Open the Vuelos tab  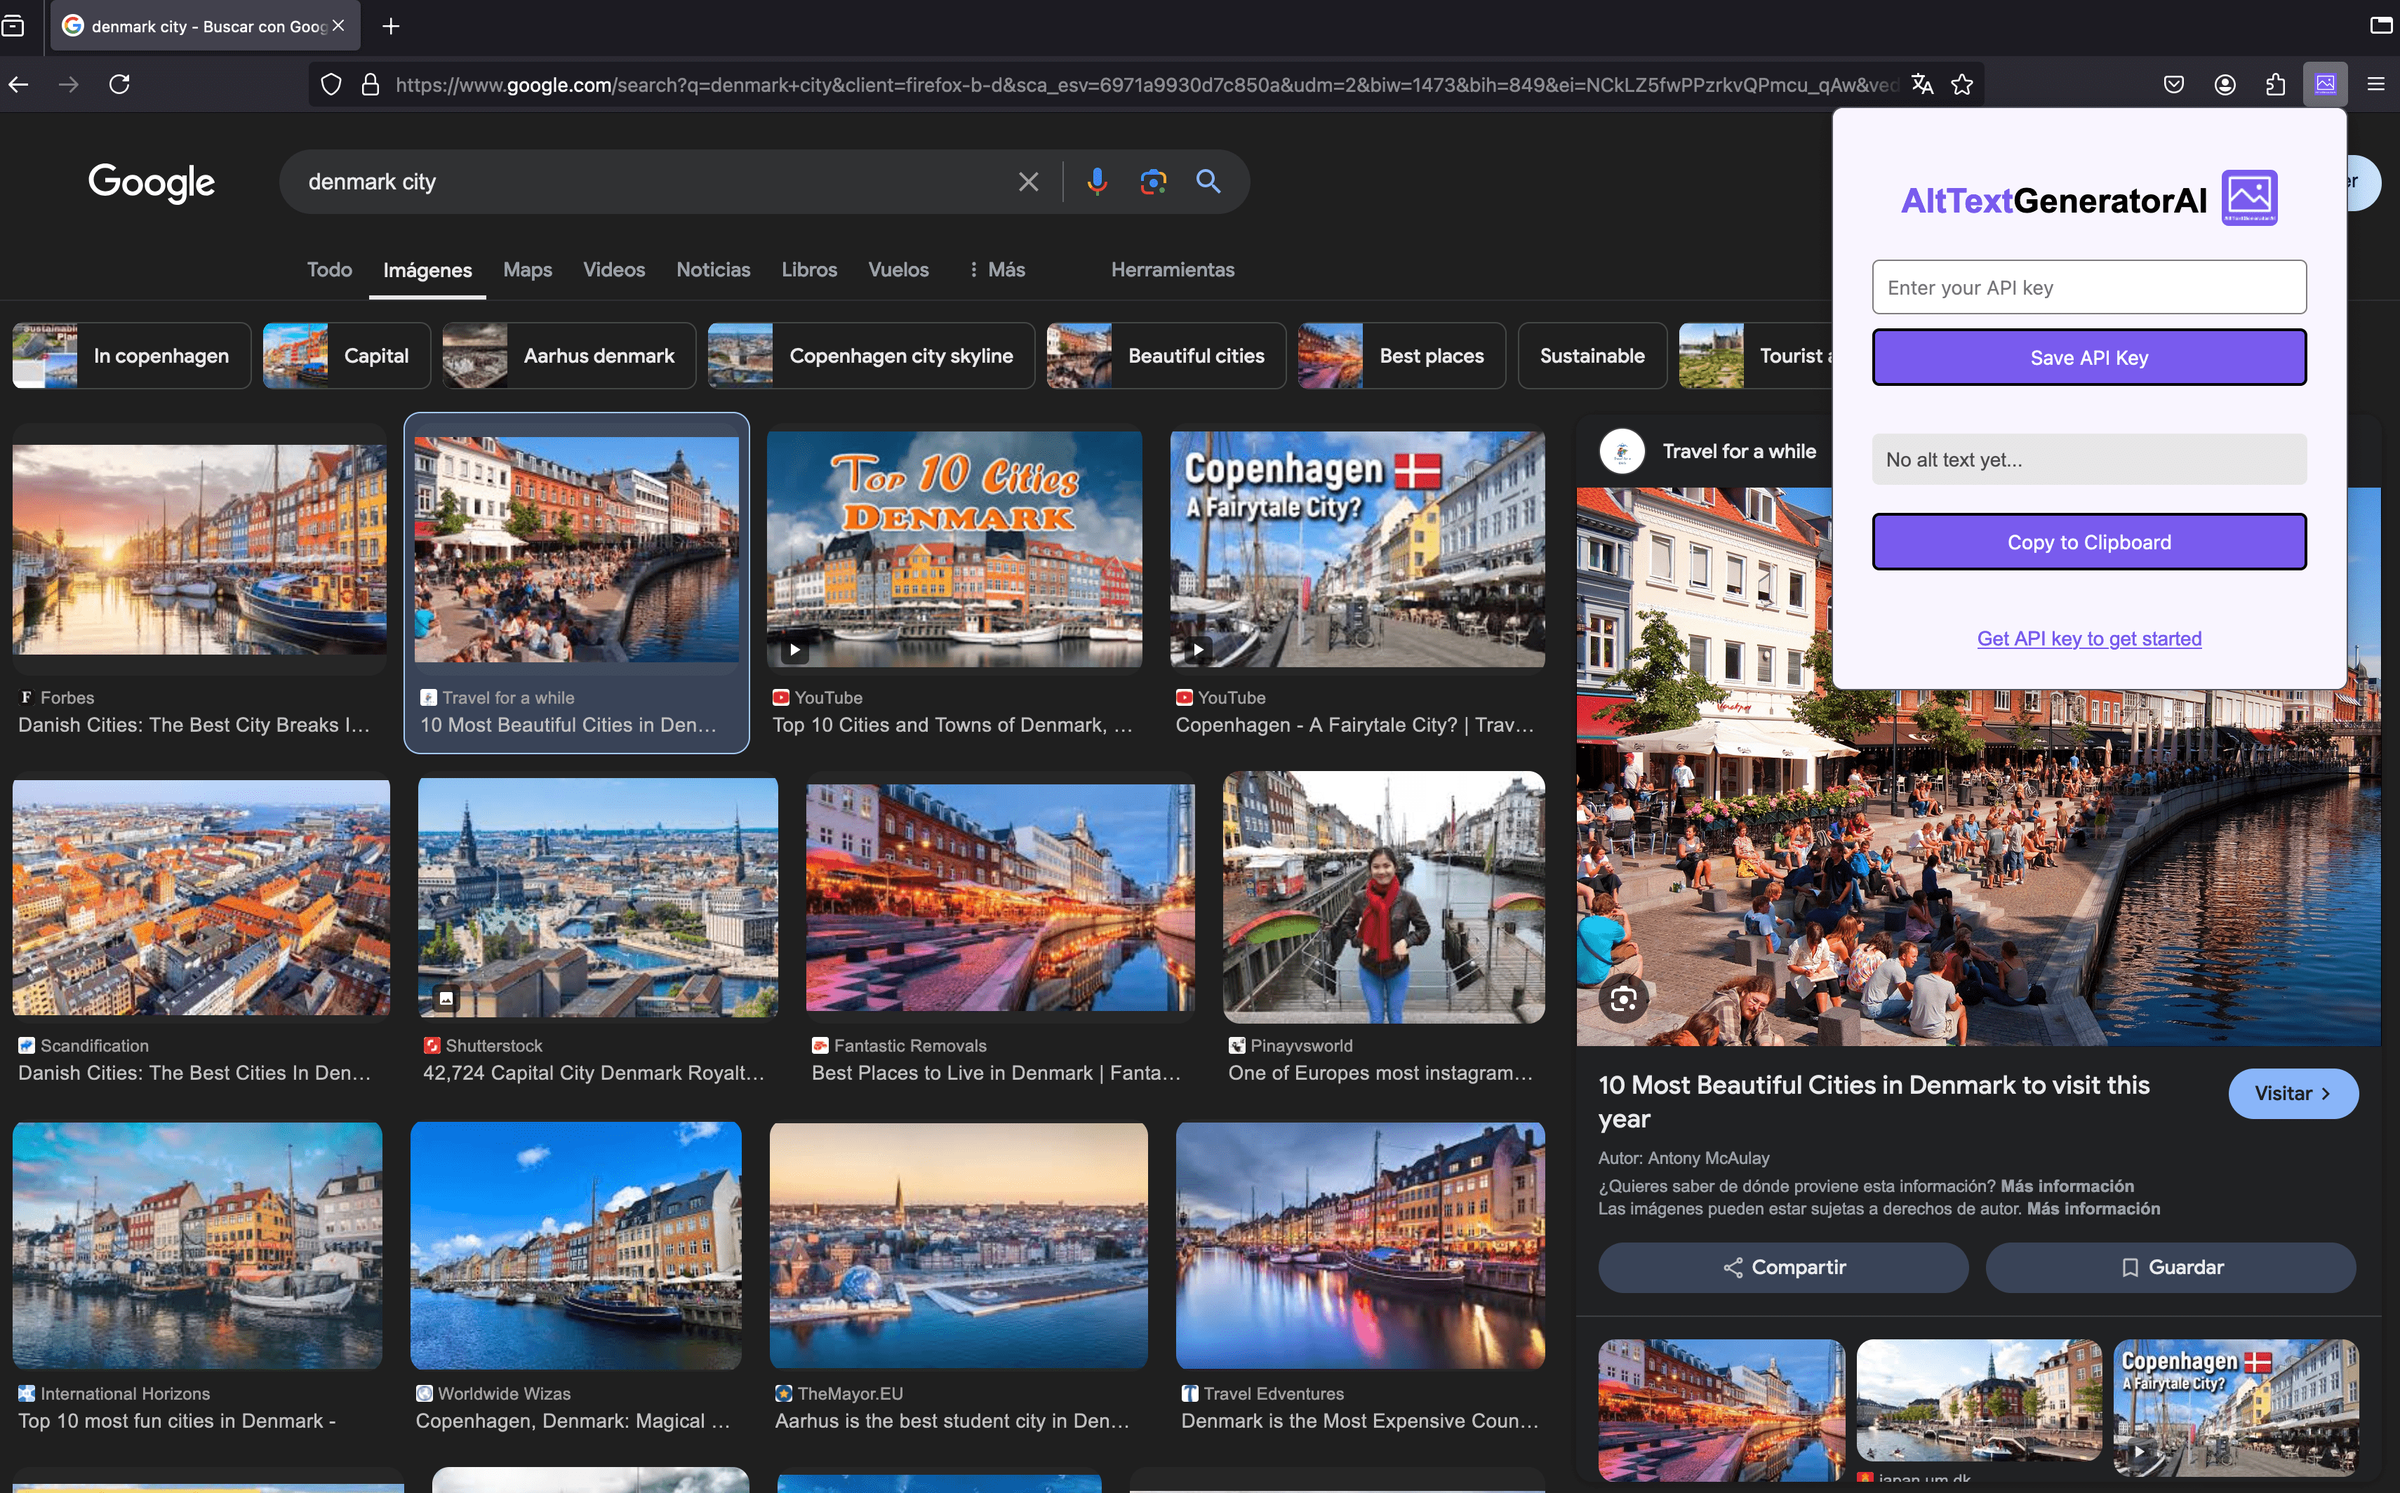[898, 270]
